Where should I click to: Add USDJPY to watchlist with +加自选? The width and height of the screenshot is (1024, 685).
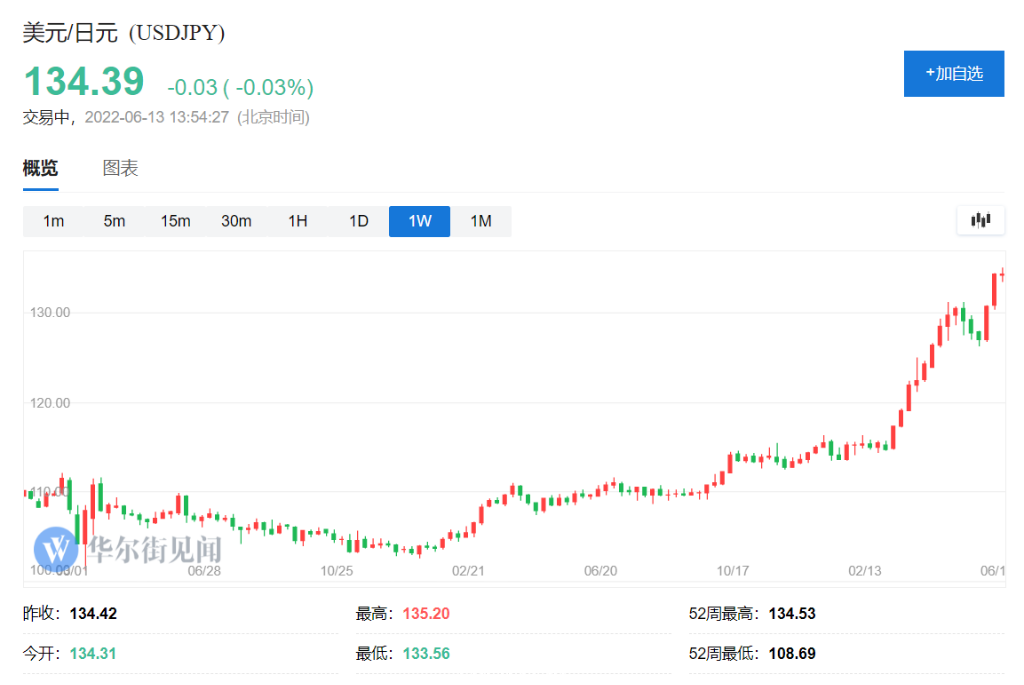click(953, 74)
